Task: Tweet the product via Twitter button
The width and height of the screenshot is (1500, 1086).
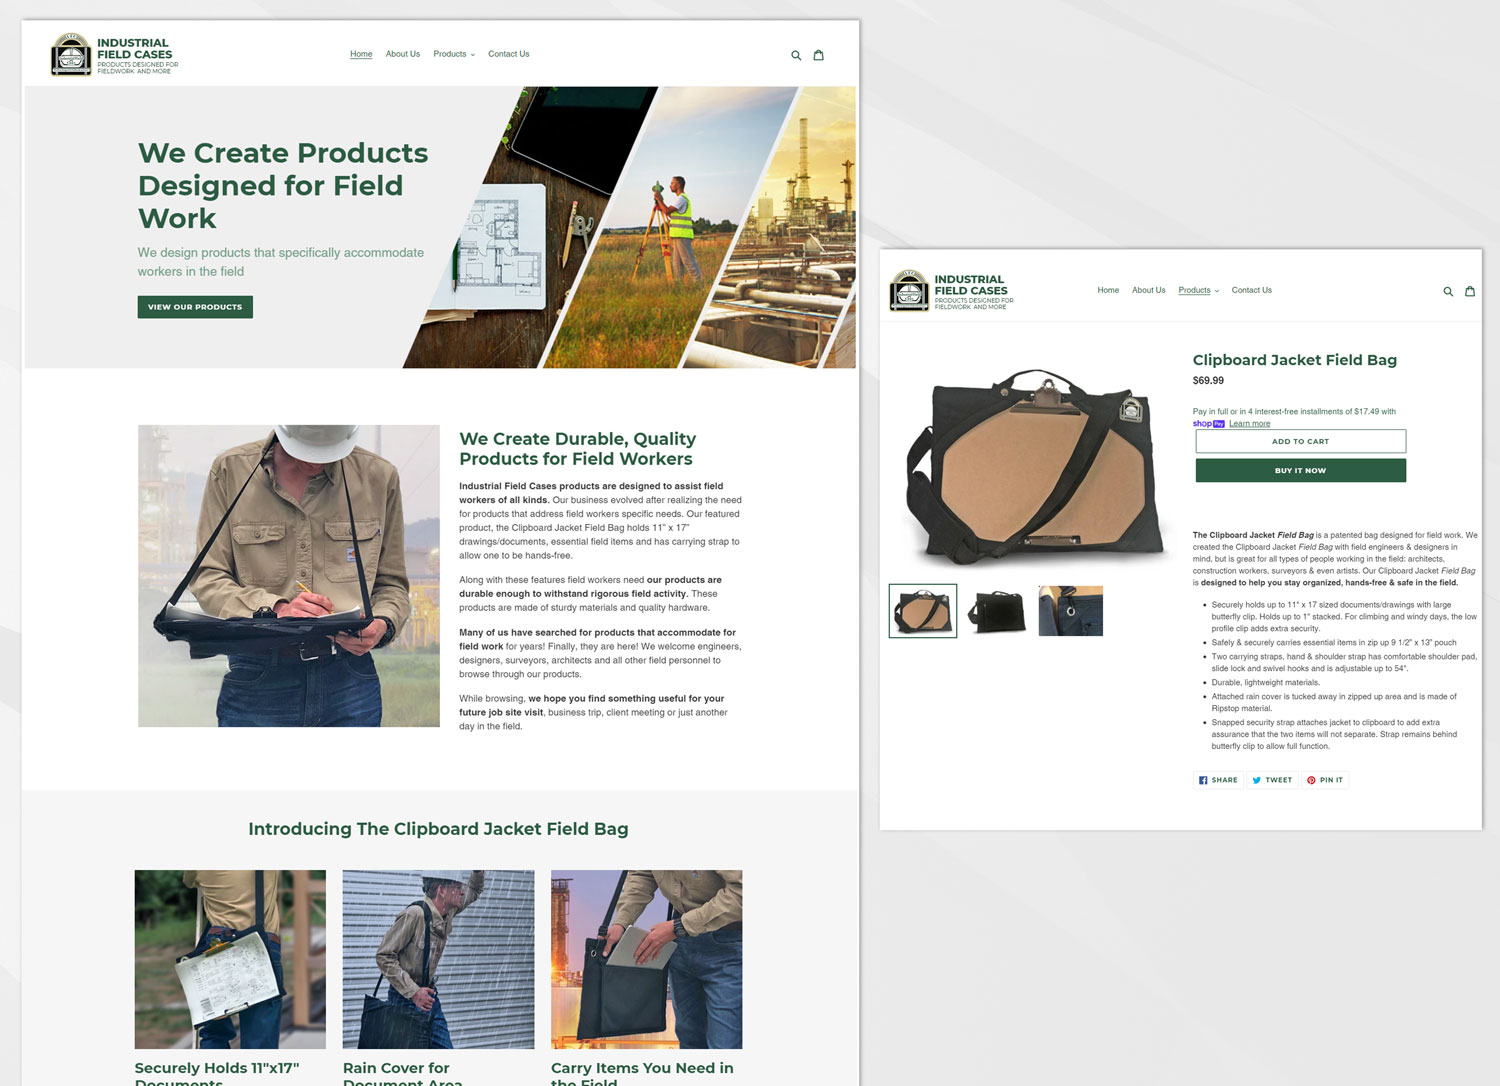Action: tap(1272, 780)
